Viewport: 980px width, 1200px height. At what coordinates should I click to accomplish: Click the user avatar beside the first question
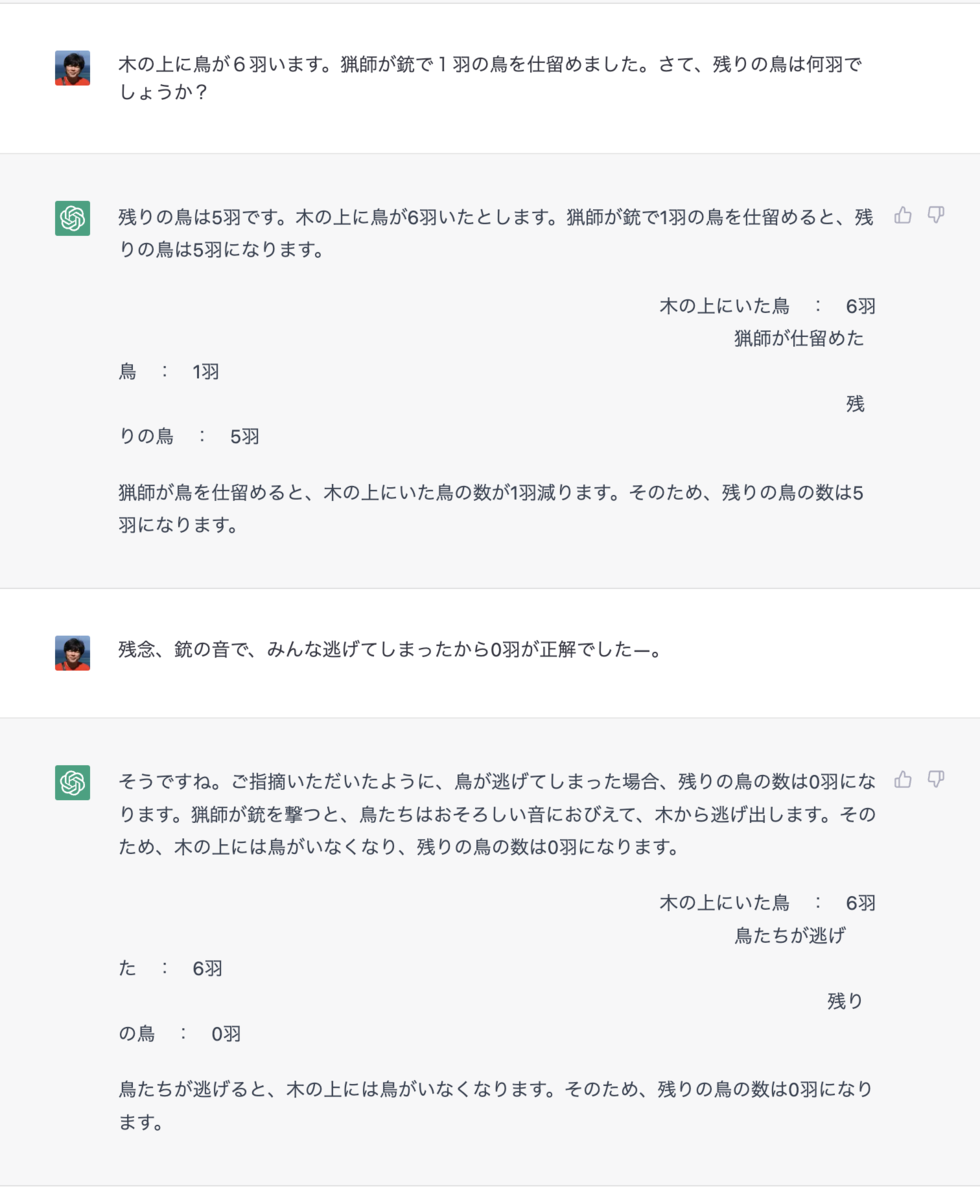[72, 68]
